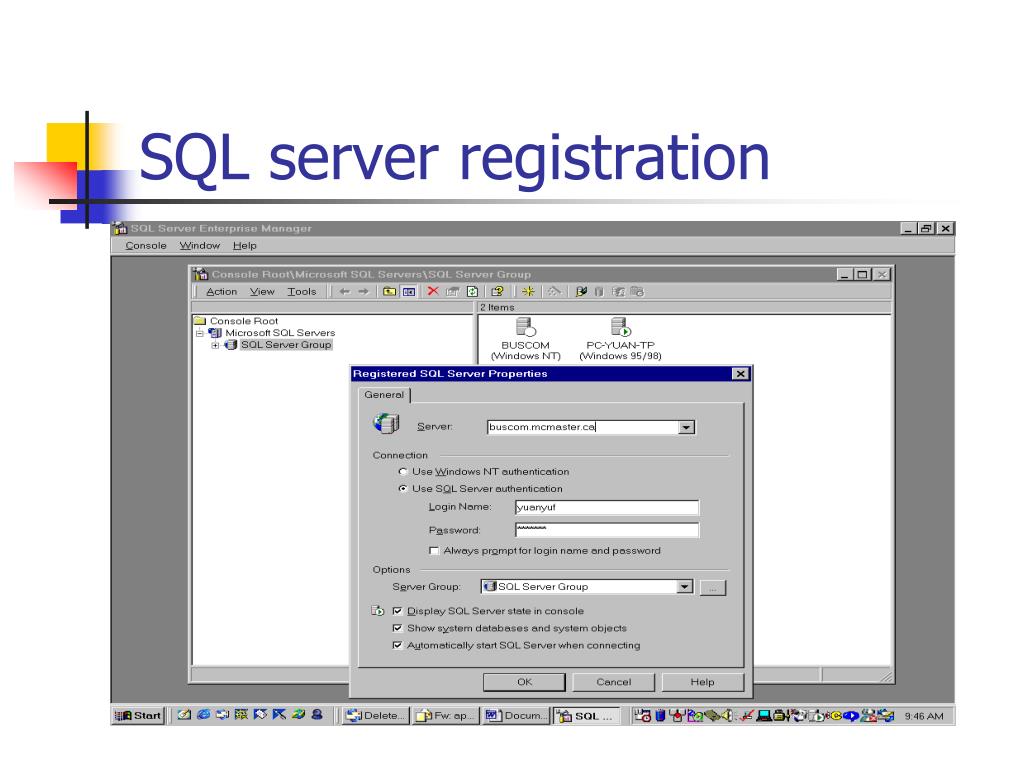Click the Up one level folder icon
This screenshot has height=768, width=1024.
389,291
